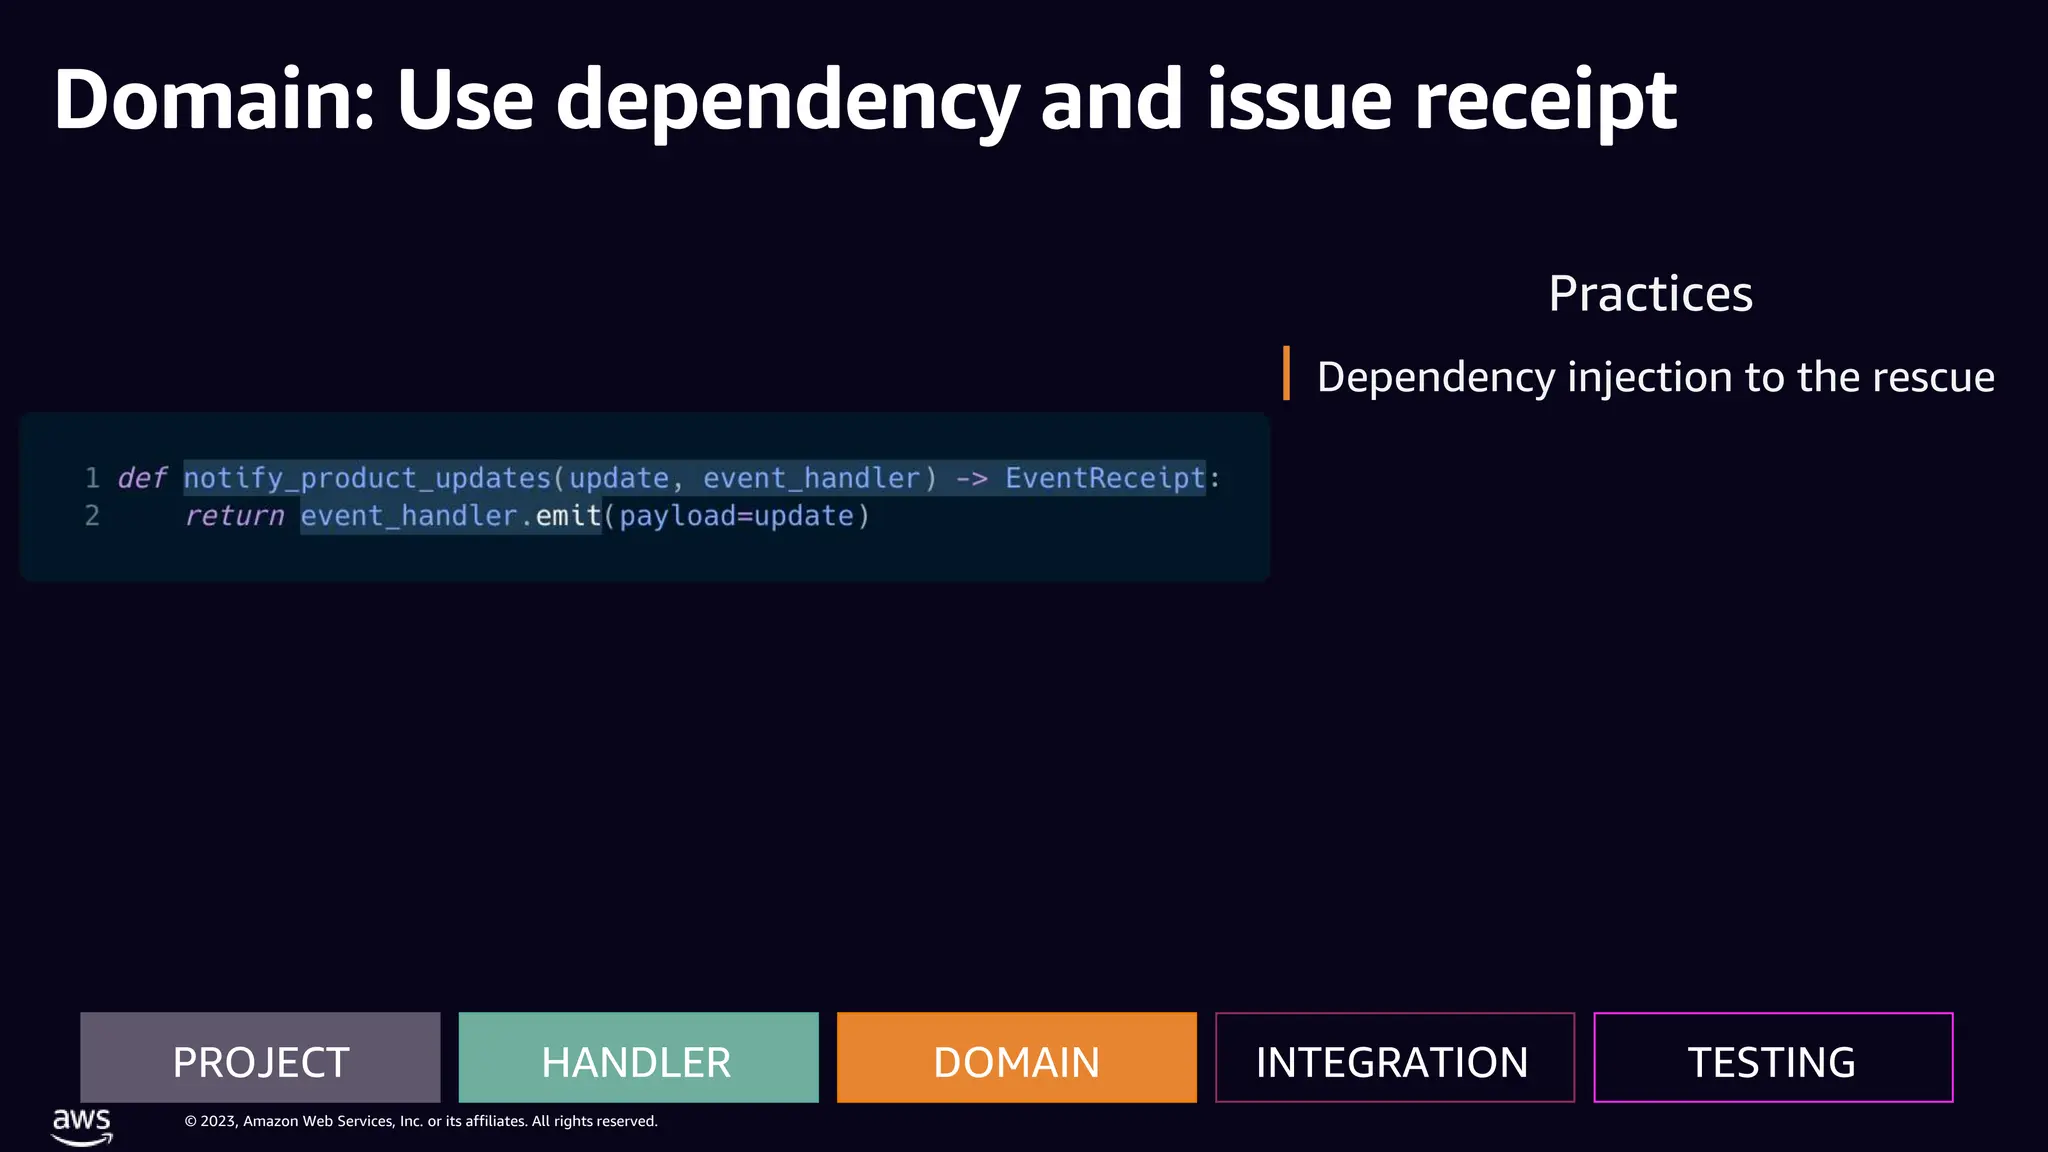Click 'notify_product_updates' in code line 1
The height and width of the screenshot is (1152, 2048).
(x=367, y=478)
